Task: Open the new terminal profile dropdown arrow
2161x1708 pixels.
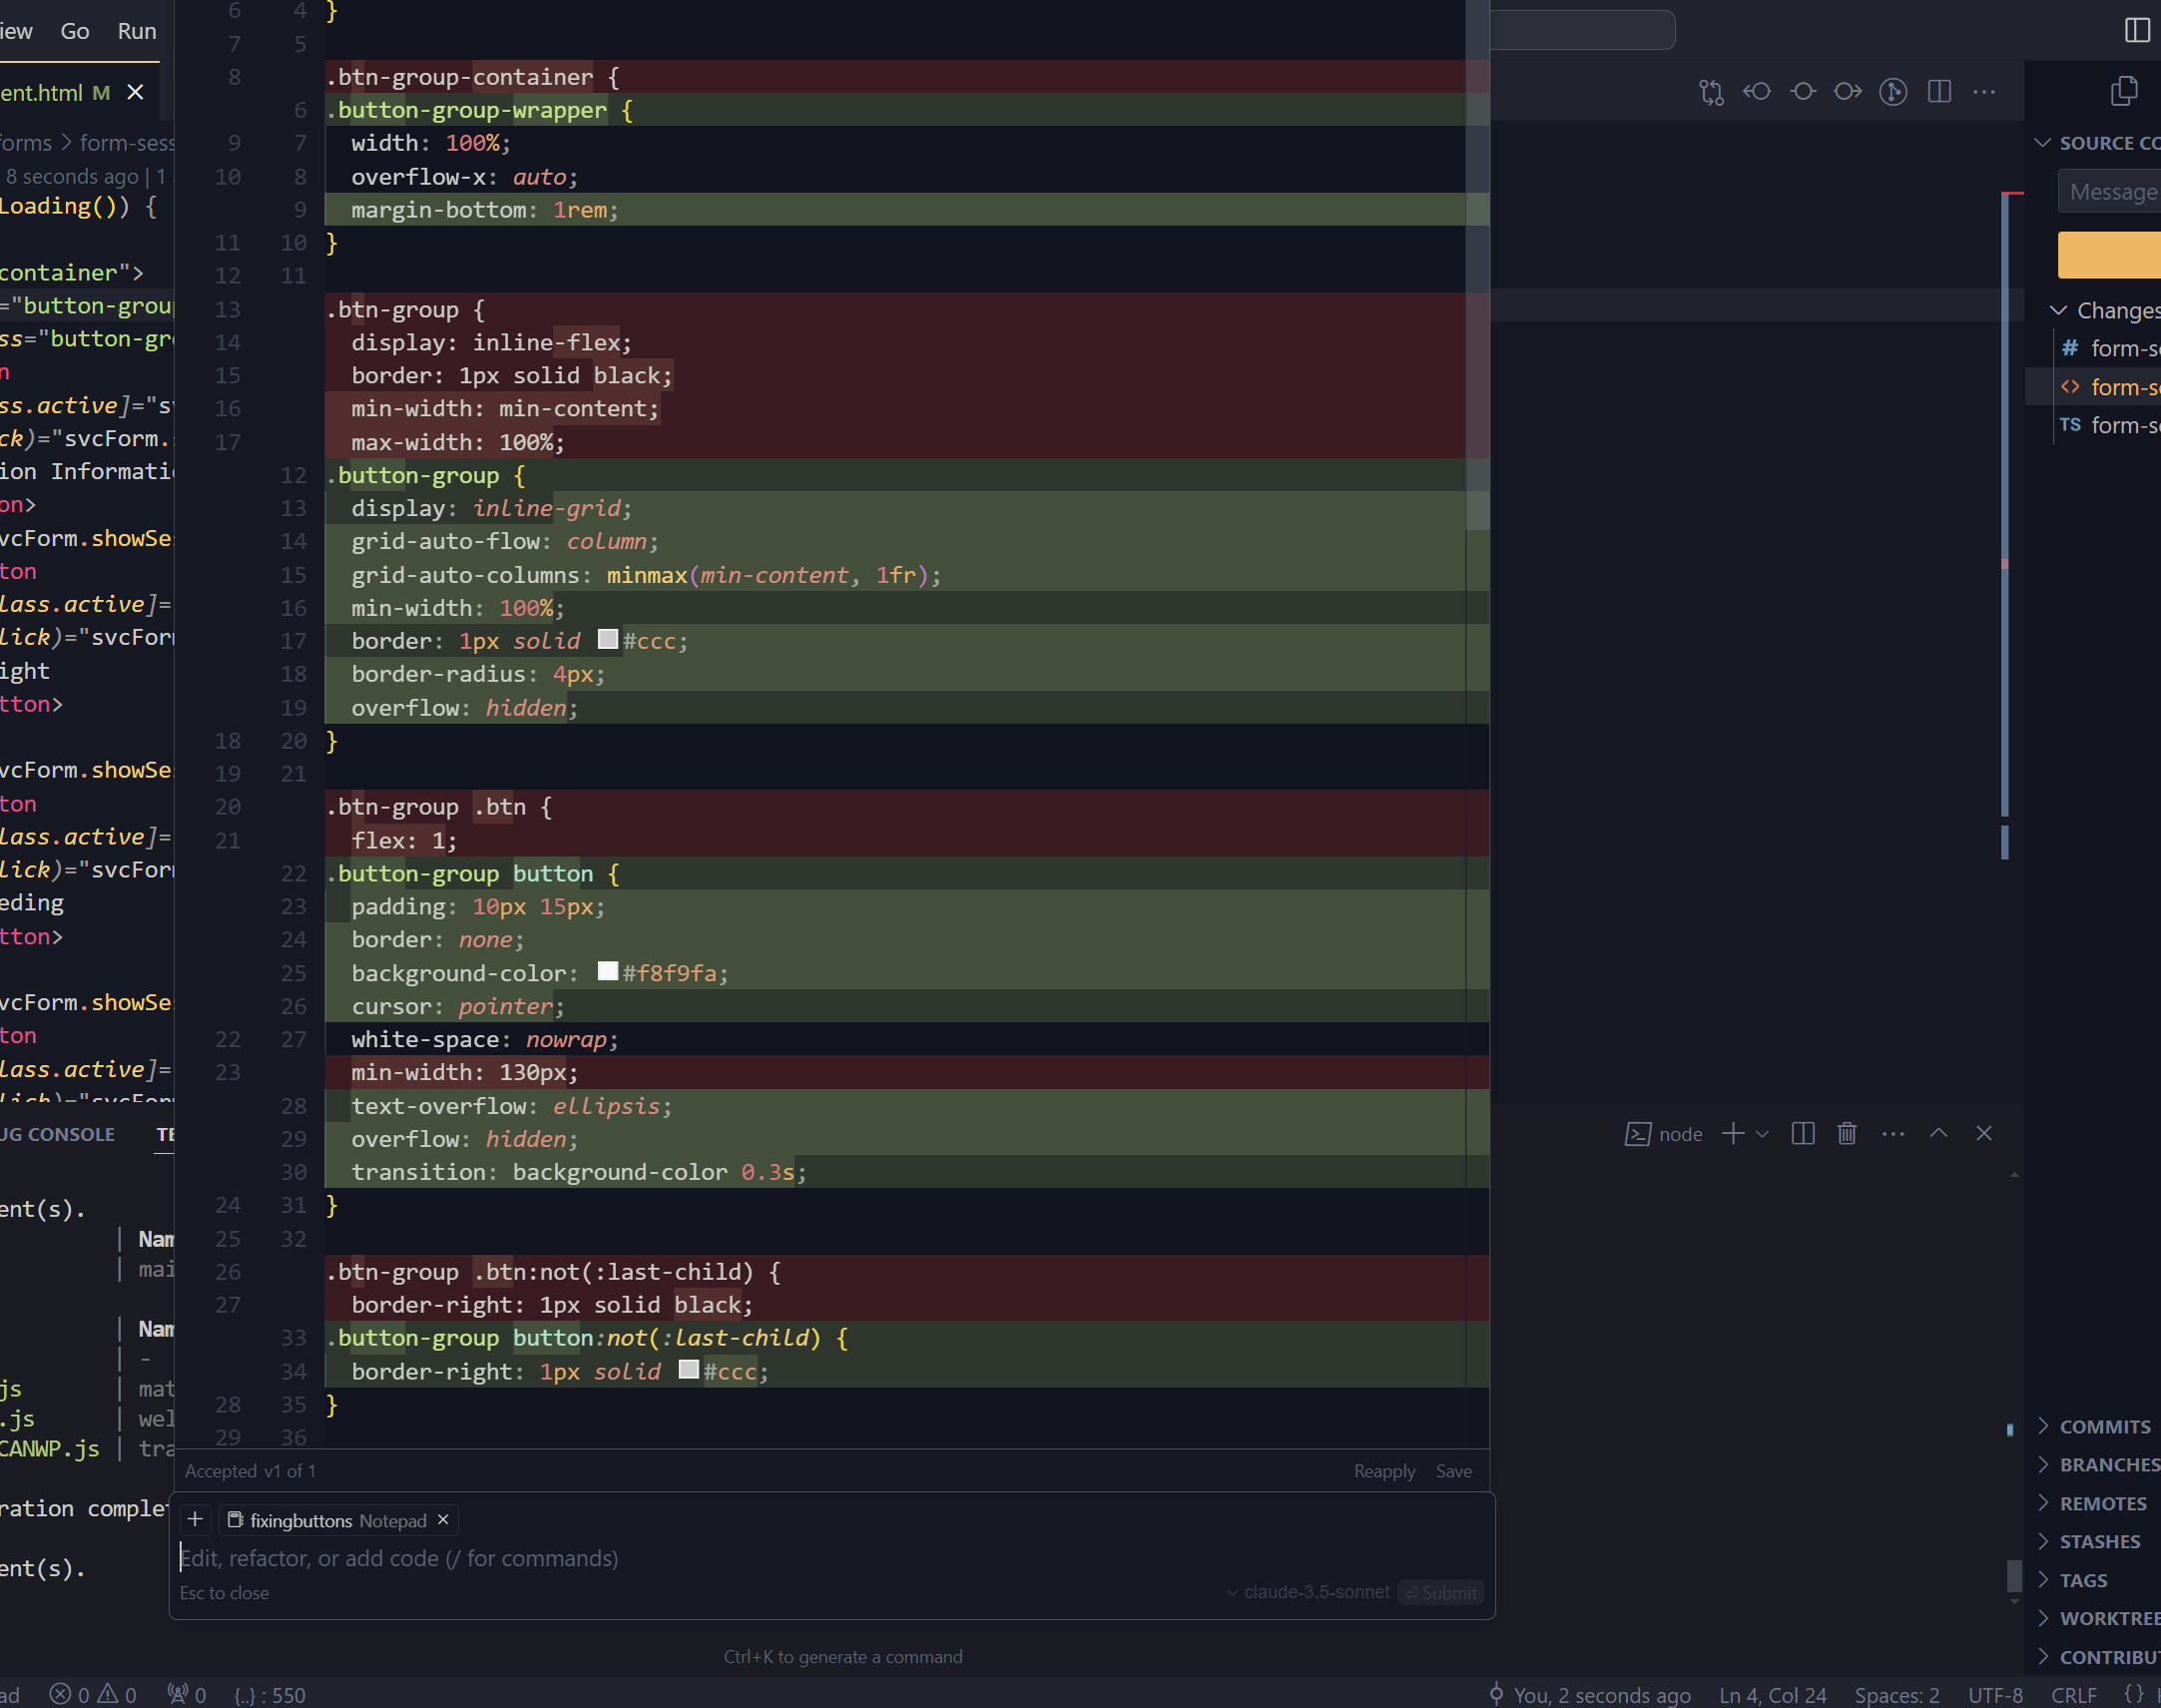Action: tap(1762, 1134)
